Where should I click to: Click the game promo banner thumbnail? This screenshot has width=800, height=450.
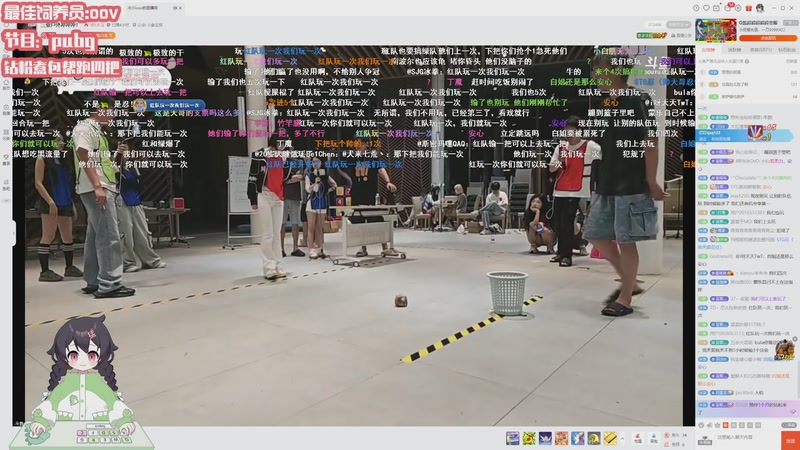tap(715, 31)
